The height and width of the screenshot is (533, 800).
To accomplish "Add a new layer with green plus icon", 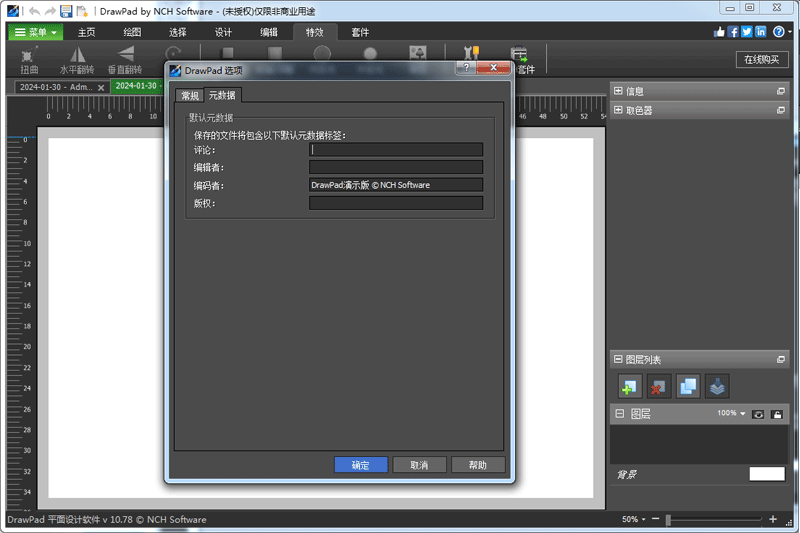I will [x=630, y=386].
